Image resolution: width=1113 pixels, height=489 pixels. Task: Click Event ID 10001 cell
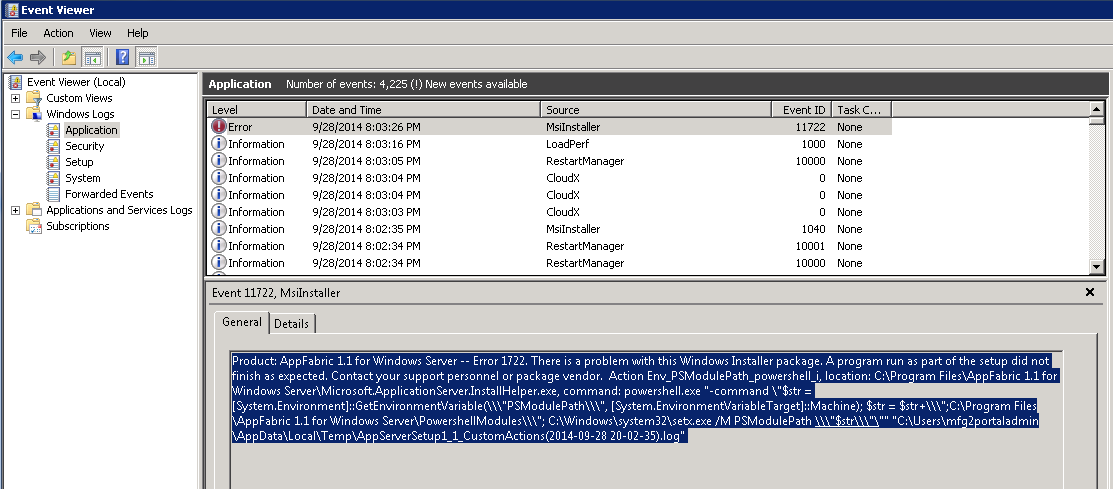point(809,246)
